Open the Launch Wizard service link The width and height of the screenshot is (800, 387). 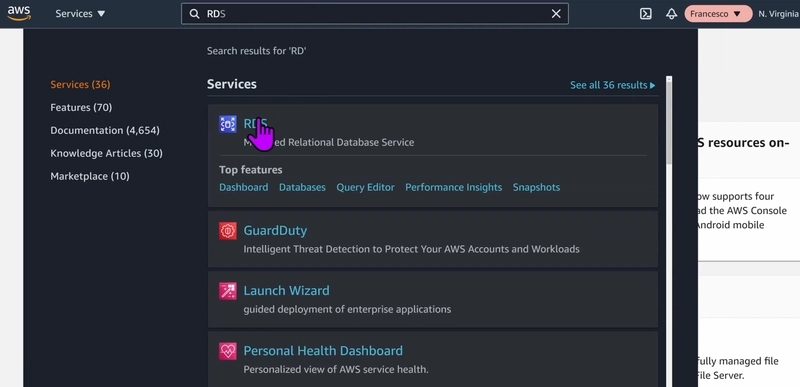point(286,291)
